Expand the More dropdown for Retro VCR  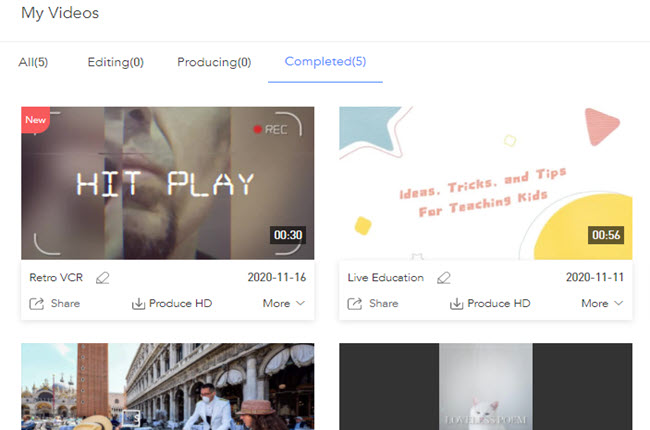point(284,303)
